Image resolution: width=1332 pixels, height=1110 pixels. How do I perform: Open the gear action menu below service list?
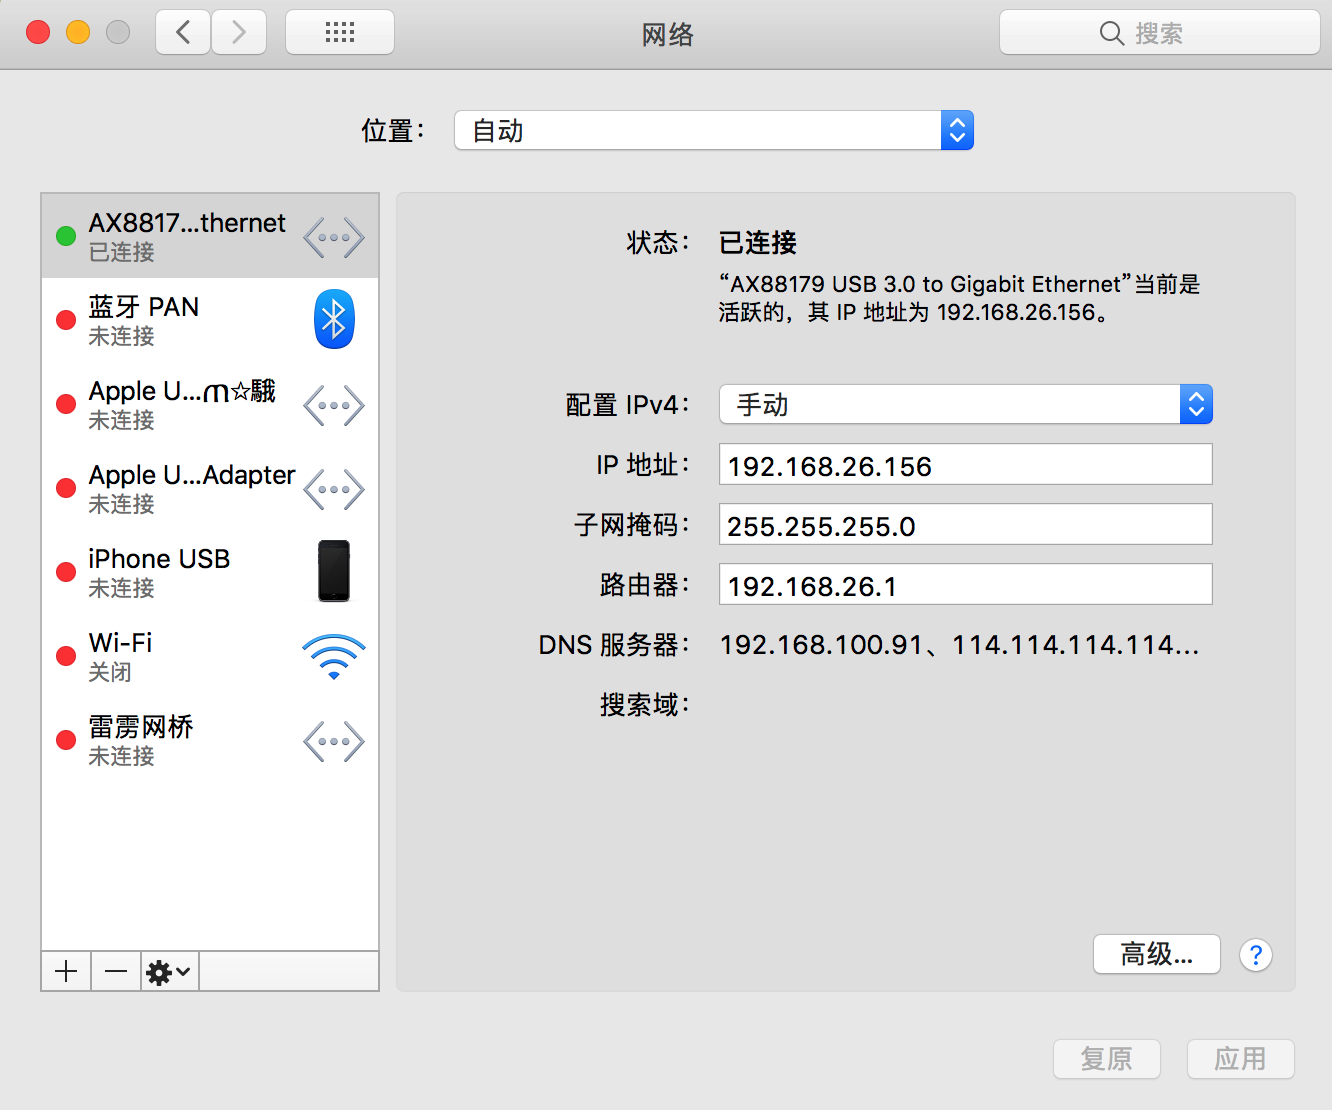pos(168,971)
